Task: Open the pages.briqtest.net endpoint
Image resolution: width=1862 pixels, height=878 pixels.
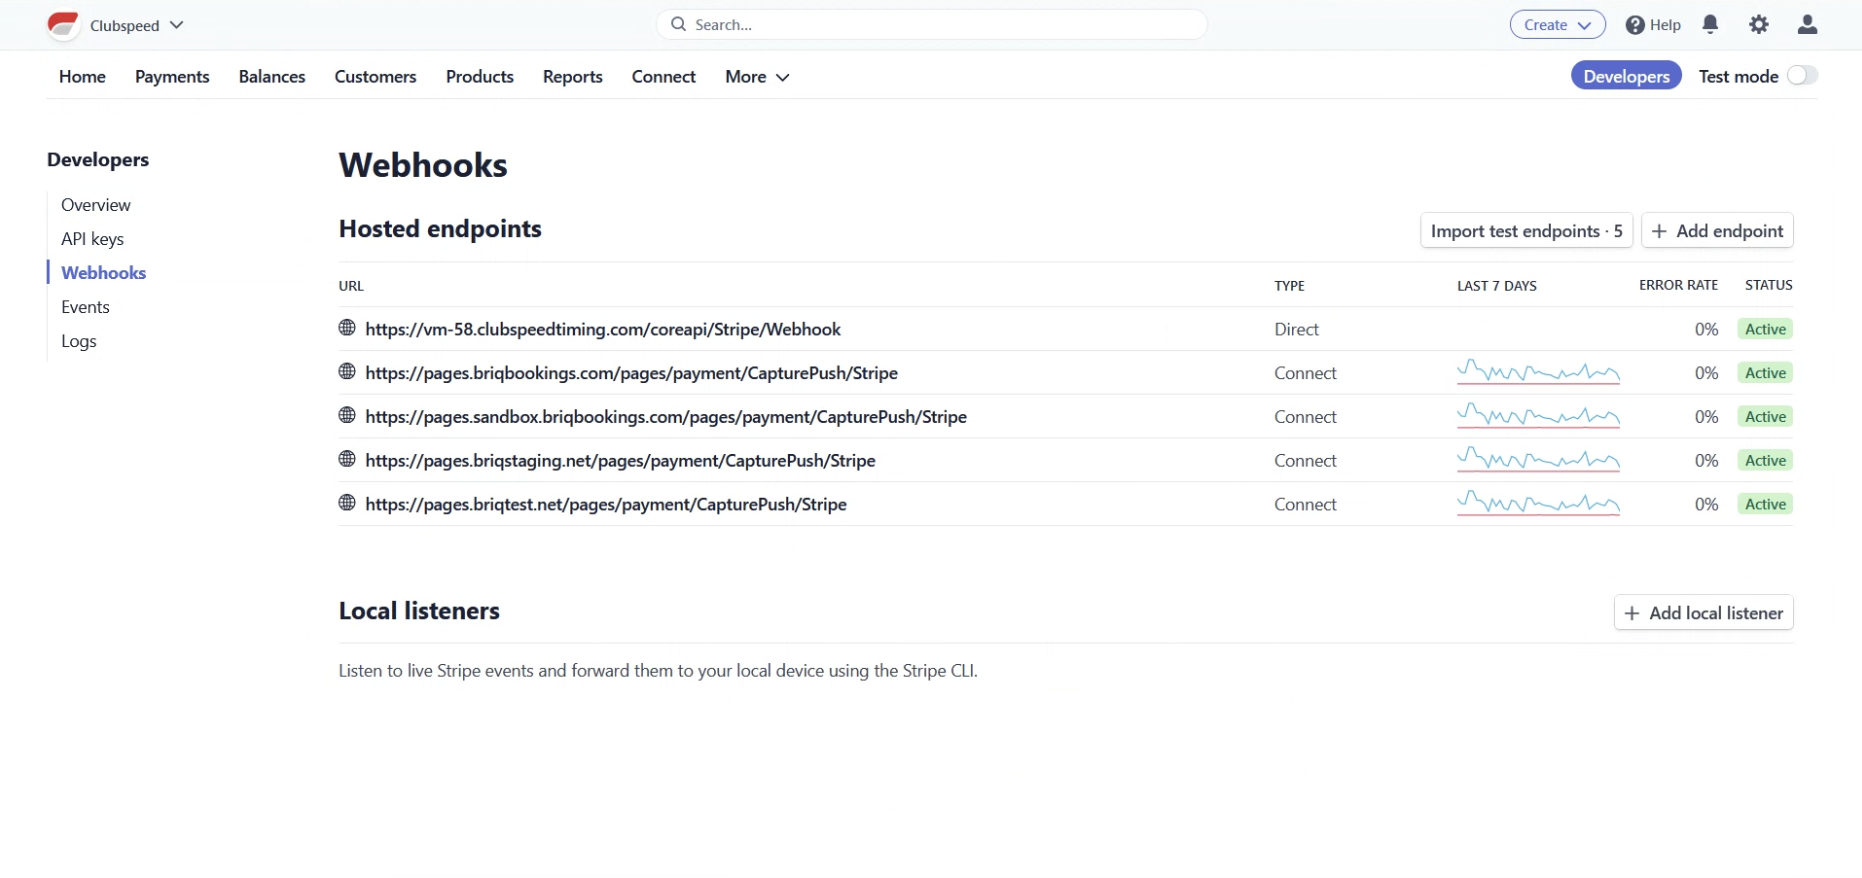Action: (x=606, y=505)
